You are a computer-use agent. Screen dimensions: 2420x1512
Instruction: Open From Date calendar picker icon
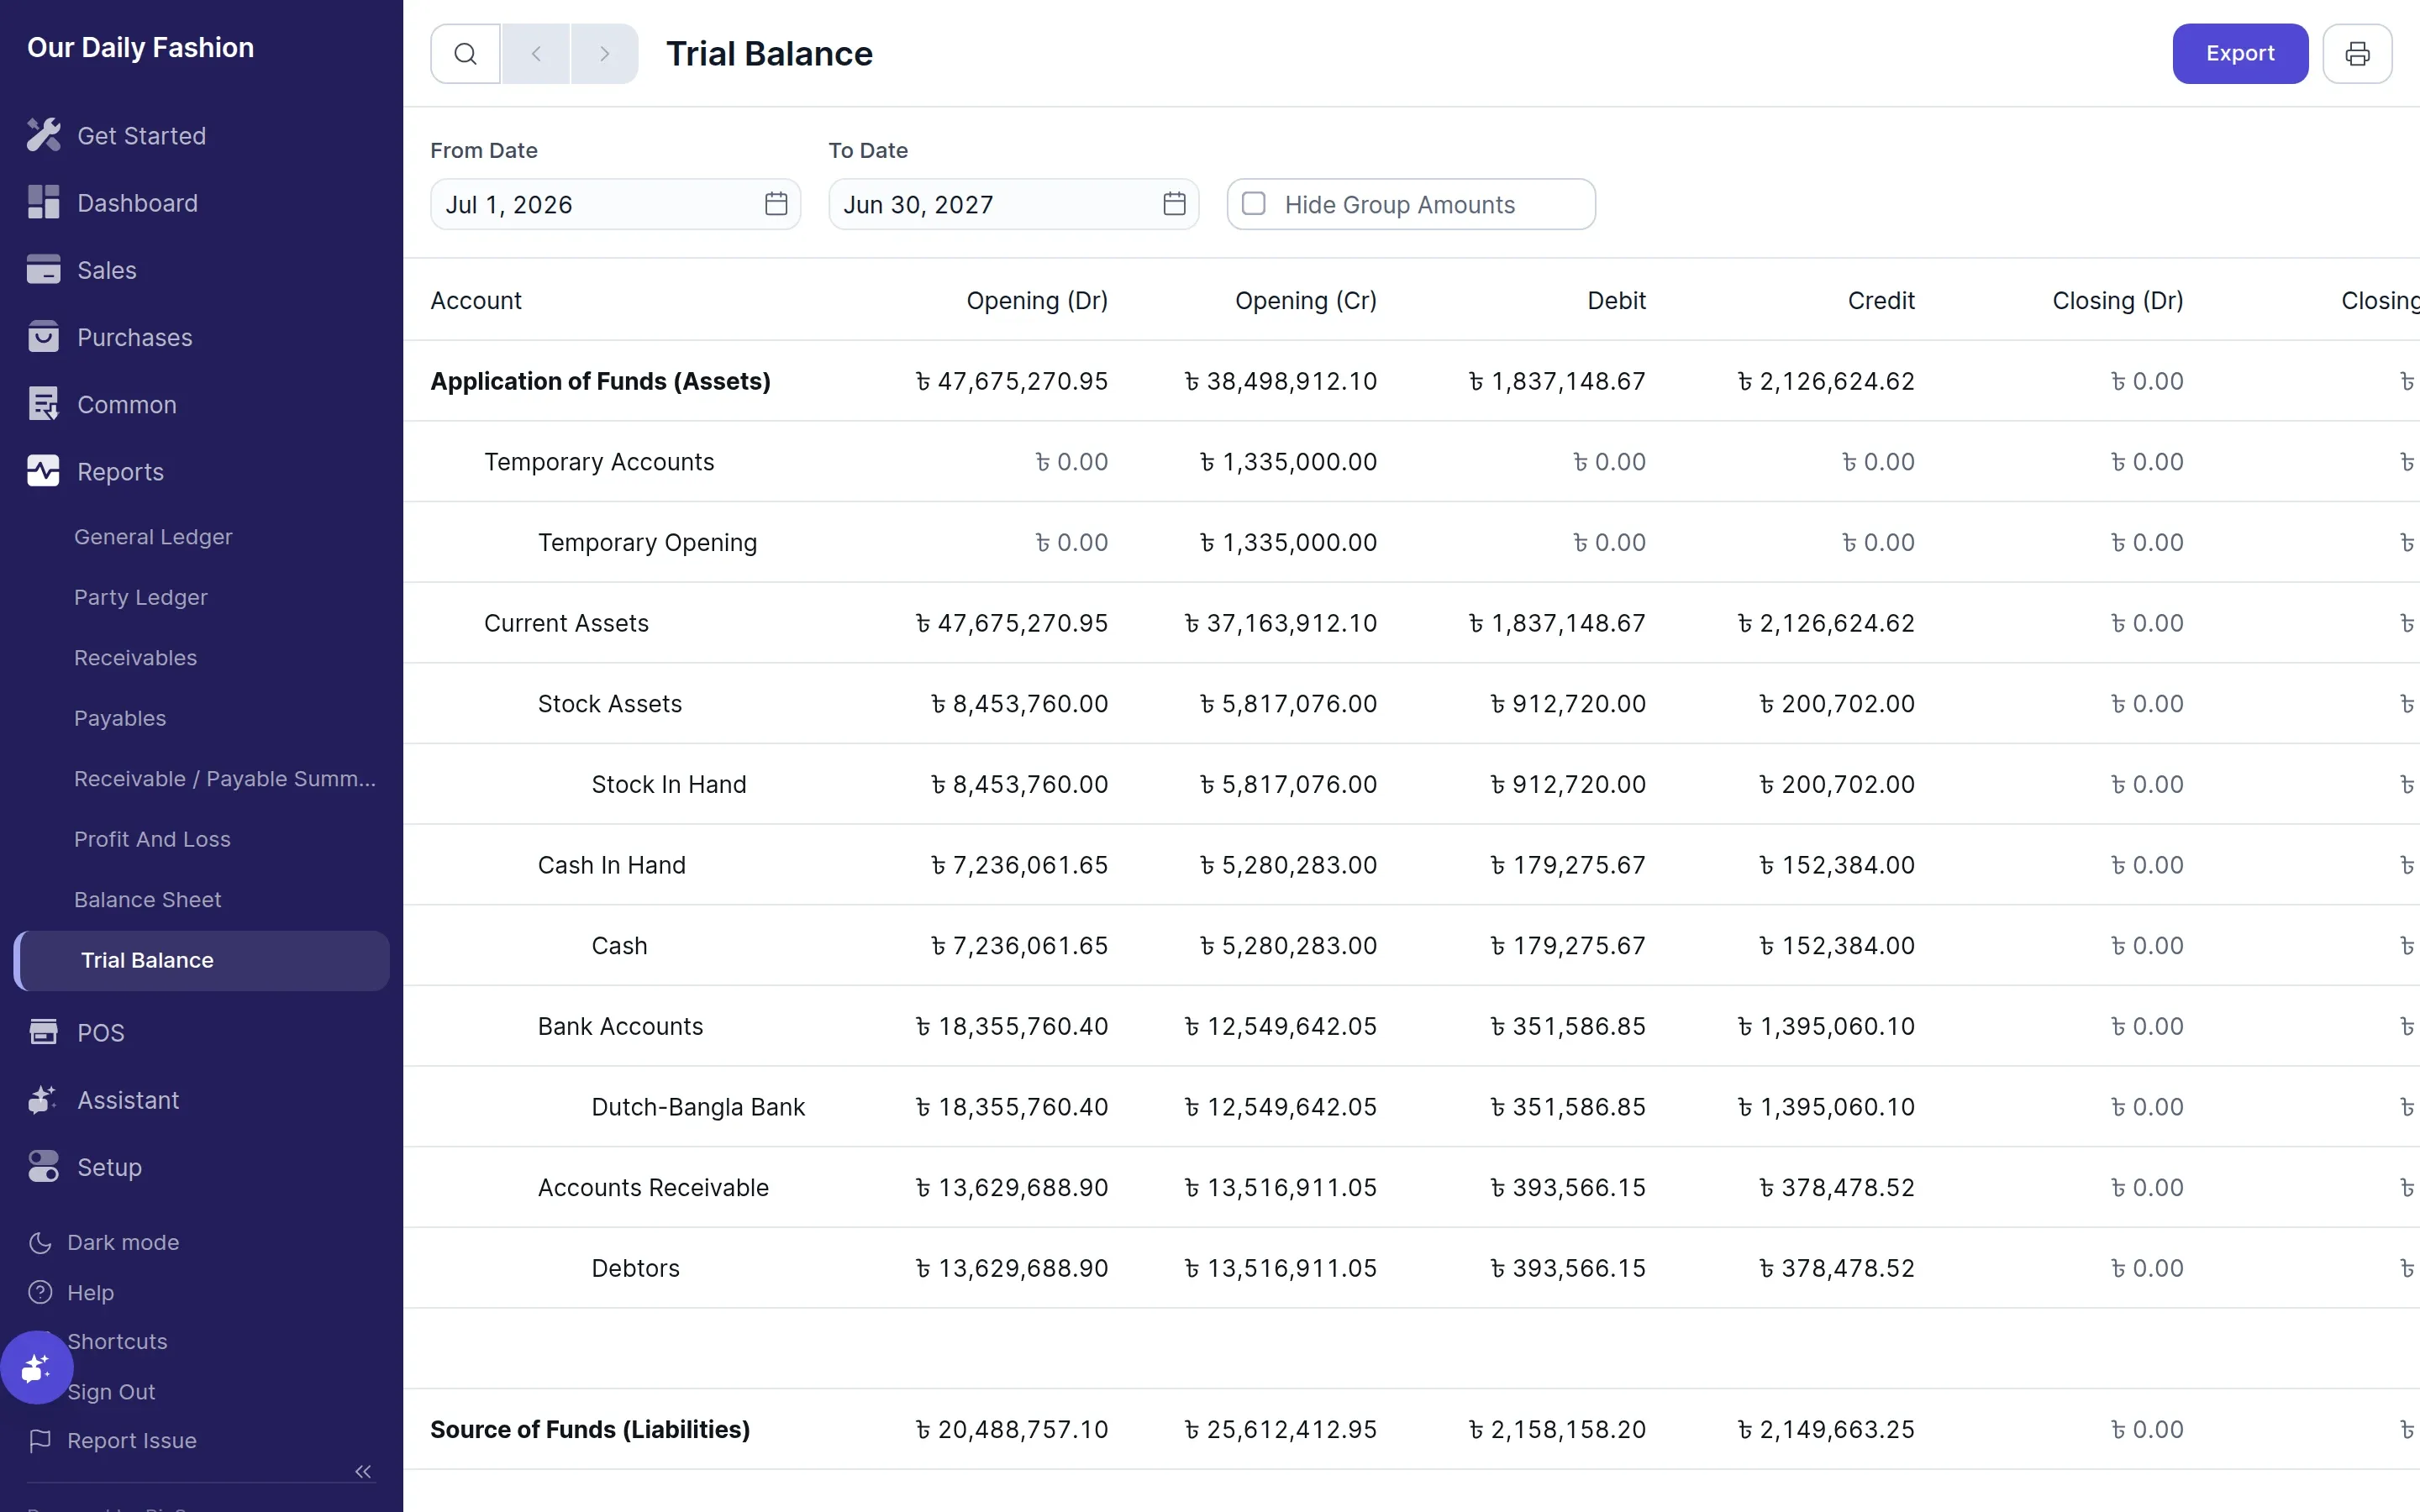pyautogui.click(x=776, y=204)
